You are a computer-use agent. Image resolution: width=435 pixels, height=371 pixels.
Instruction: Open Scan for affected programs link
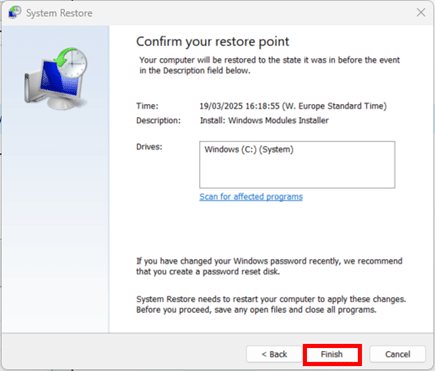[x=251, y=197]
